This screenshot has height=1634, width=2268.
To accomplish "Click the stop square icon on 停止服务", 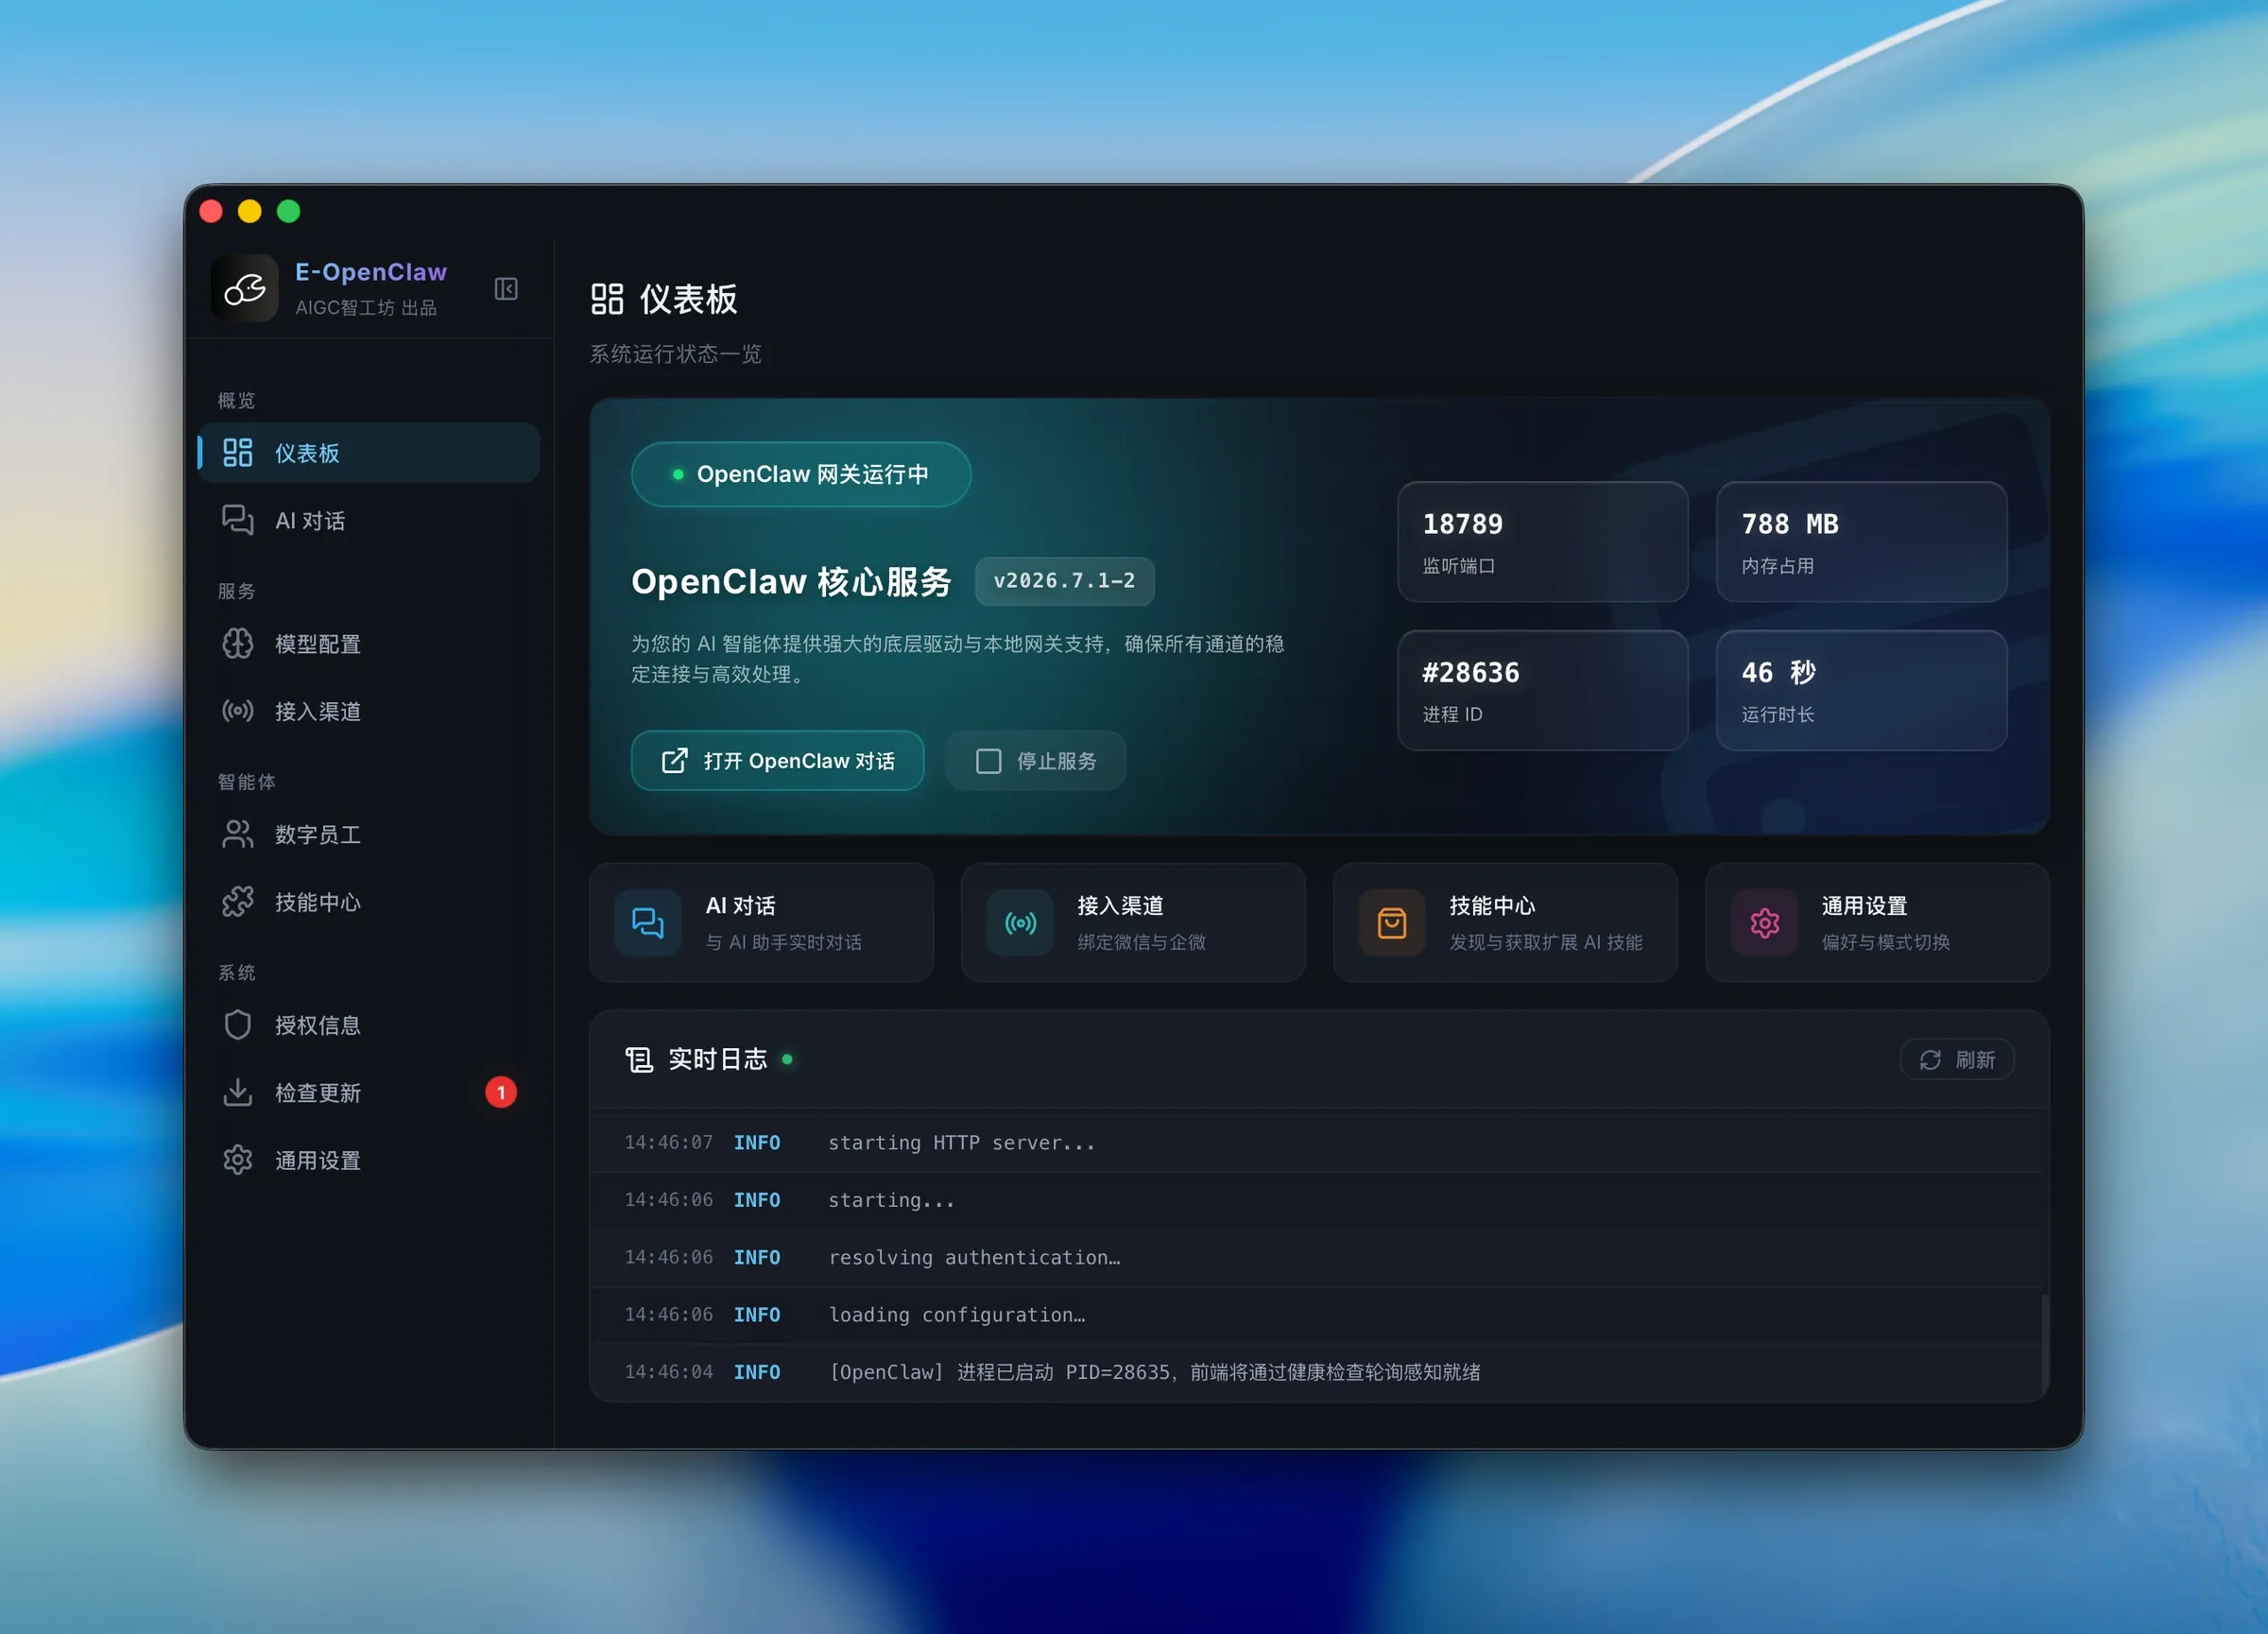I will [x=988, y=761].
